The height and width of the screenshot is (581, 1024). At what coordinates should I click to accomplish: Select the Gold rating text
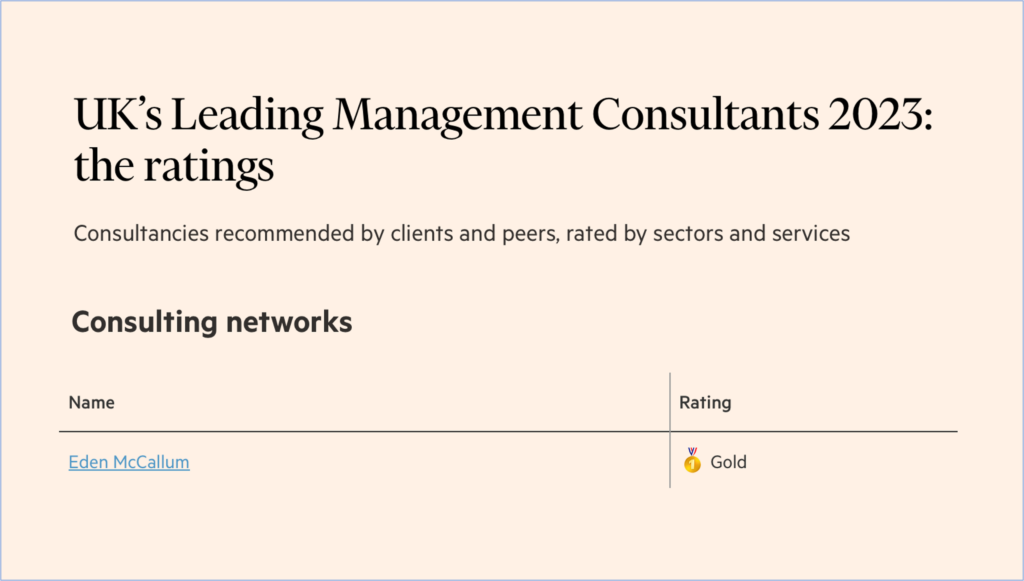click(728, 462)
